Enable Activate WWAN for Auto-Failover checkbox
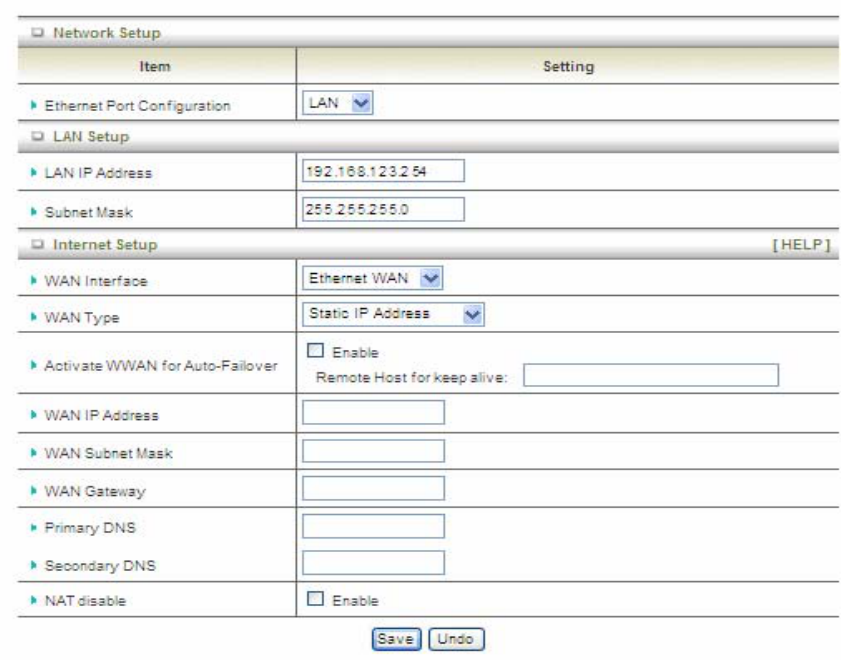The image size is (841, 660). 315,351
